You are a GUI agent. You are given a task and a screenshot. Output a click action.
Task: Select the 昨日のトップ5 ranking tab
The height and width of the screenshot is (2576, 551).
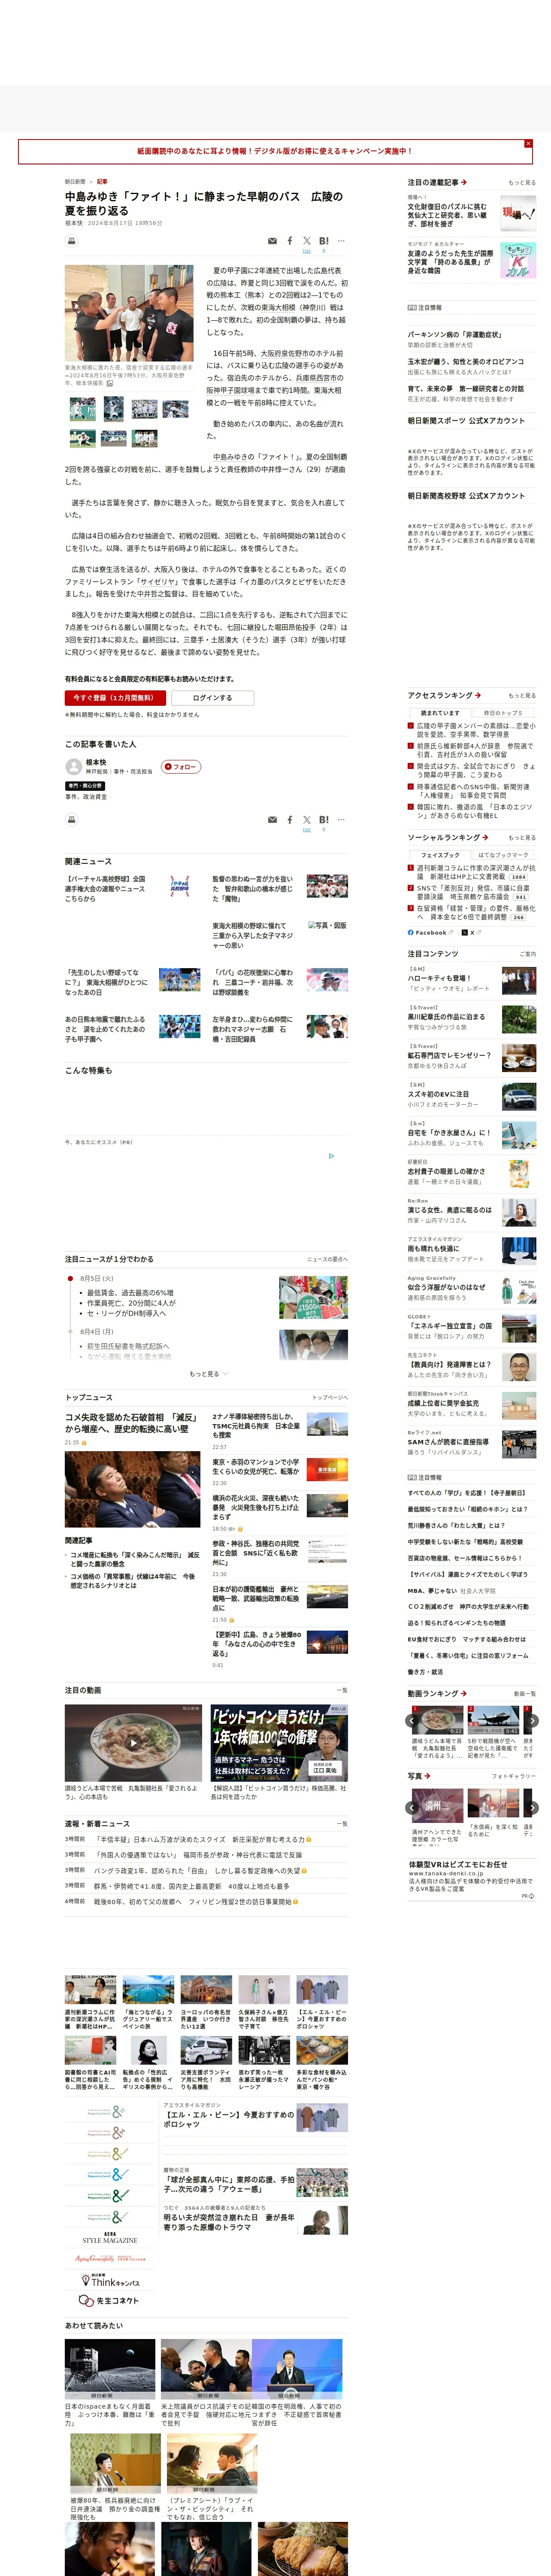(x=503, y=713)
